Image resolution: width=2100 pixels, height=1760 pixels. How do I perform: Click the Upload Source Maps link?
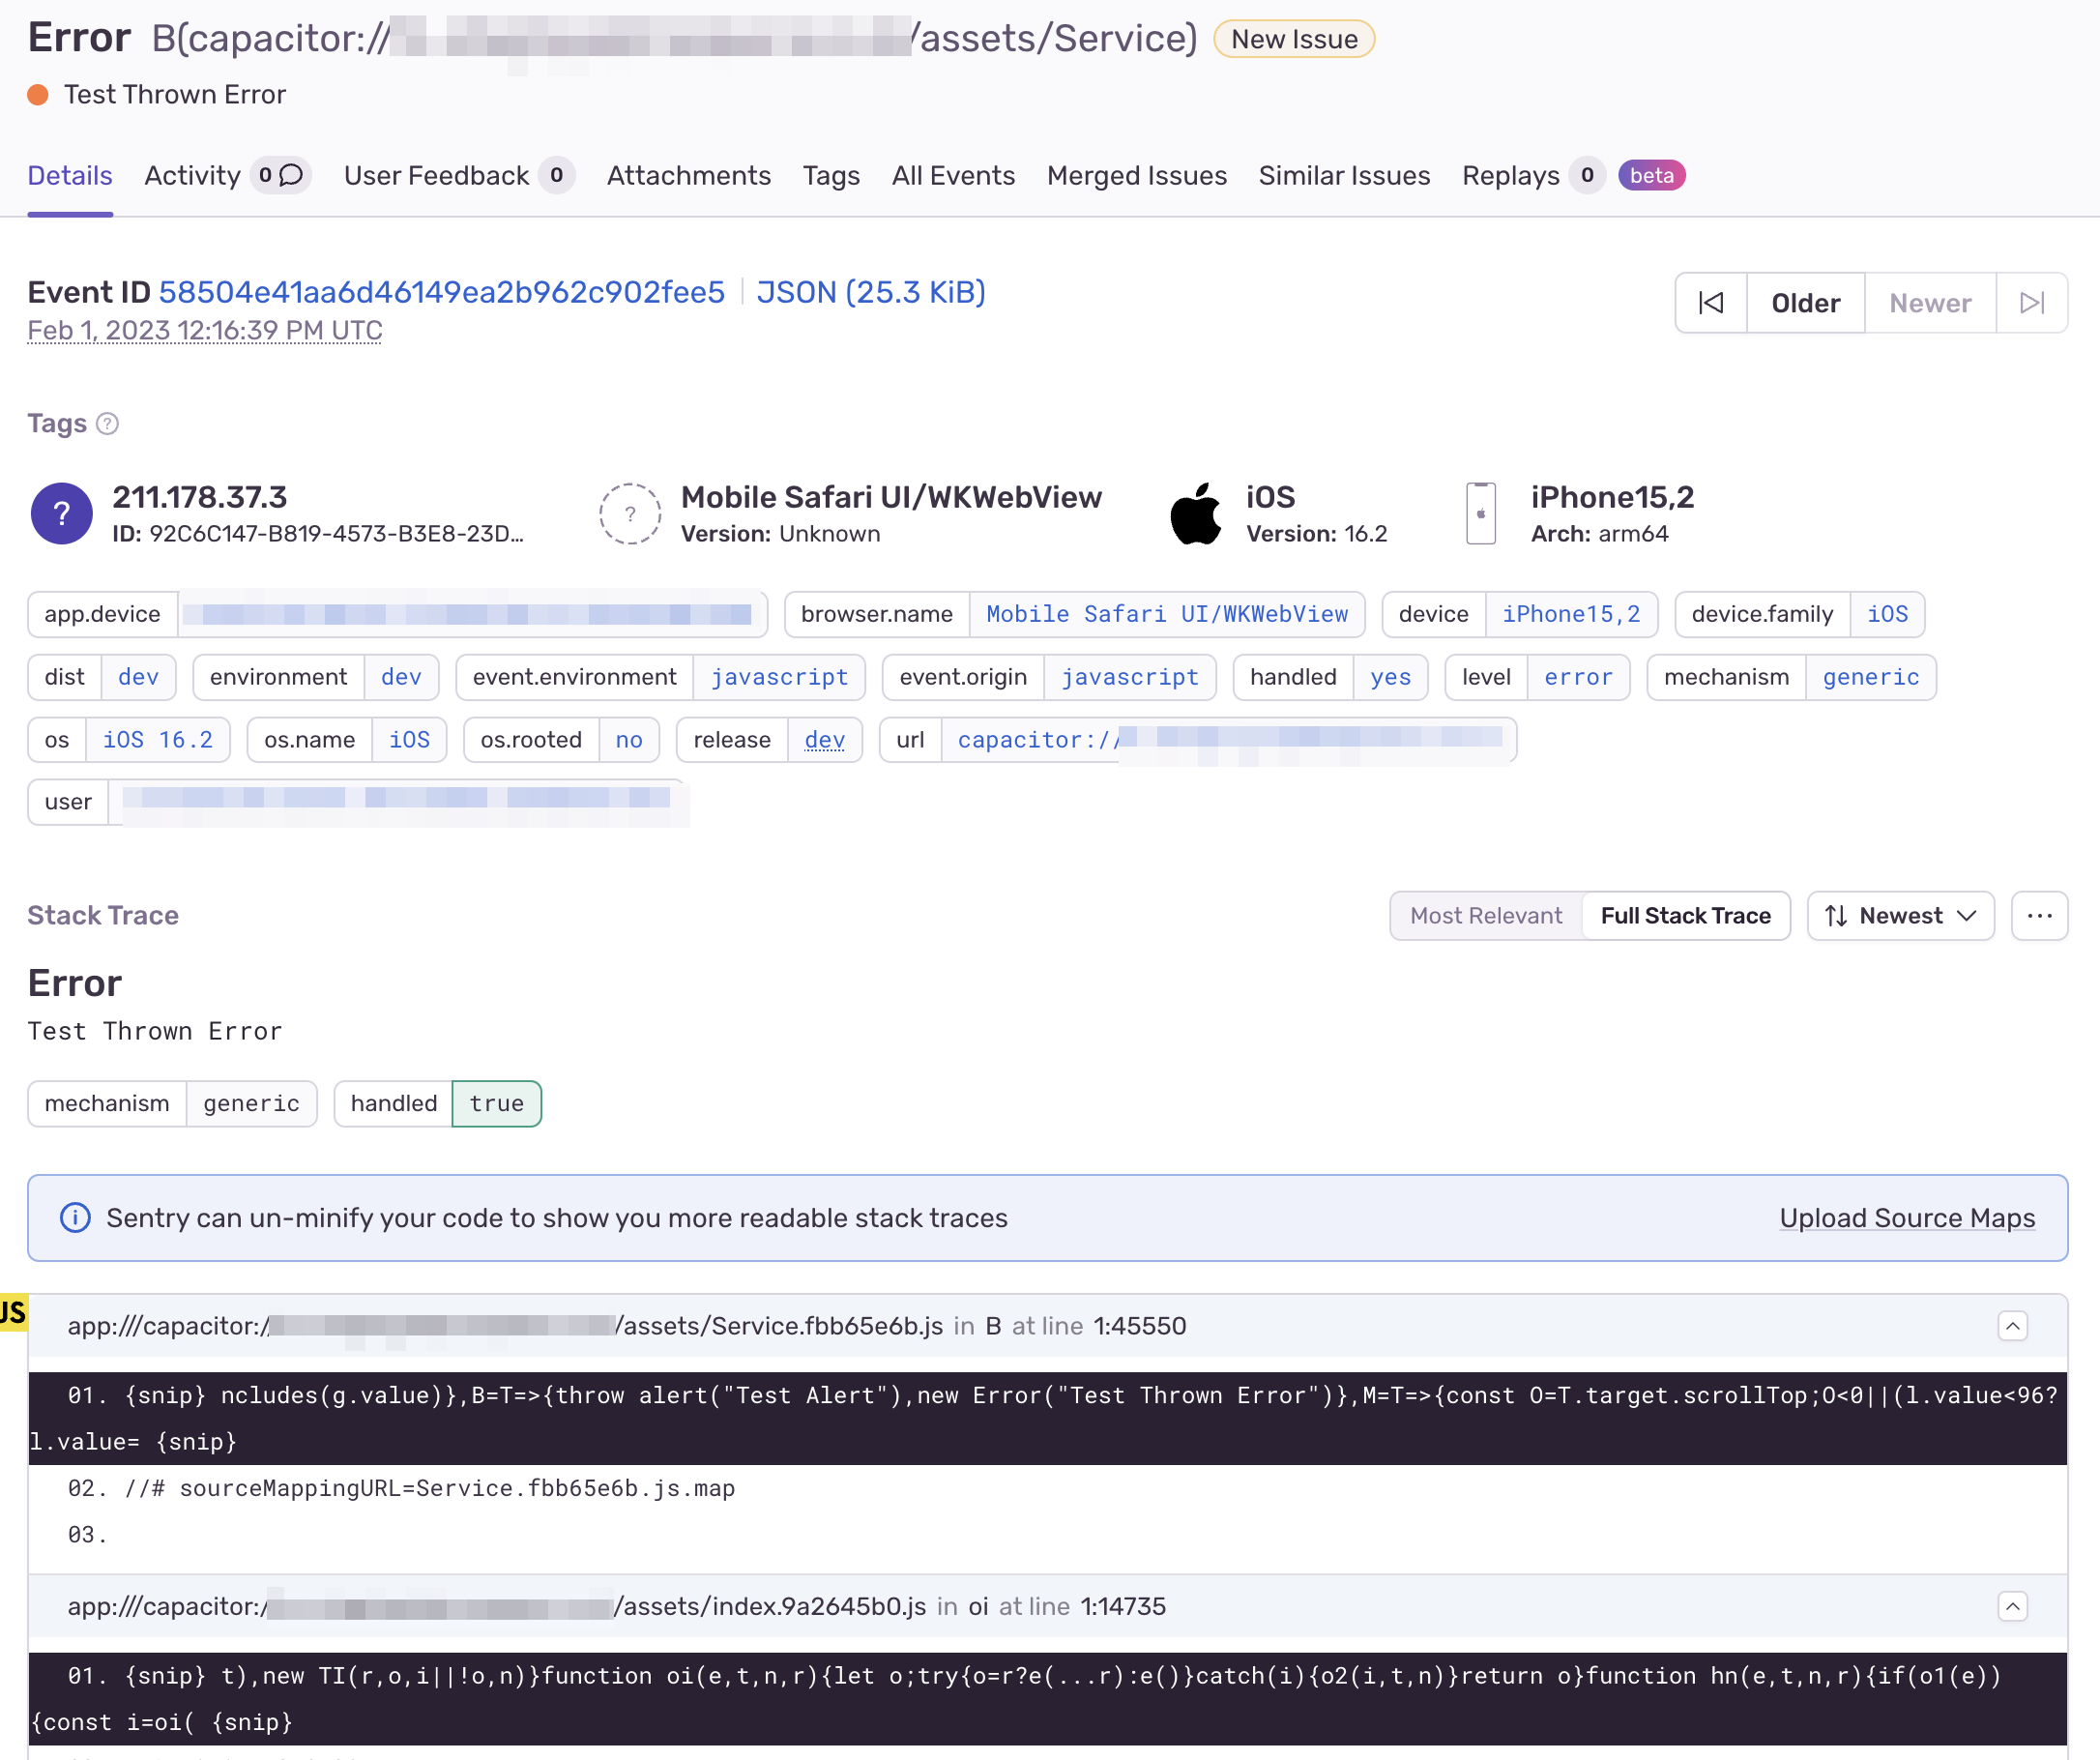coord(1906,1218)
